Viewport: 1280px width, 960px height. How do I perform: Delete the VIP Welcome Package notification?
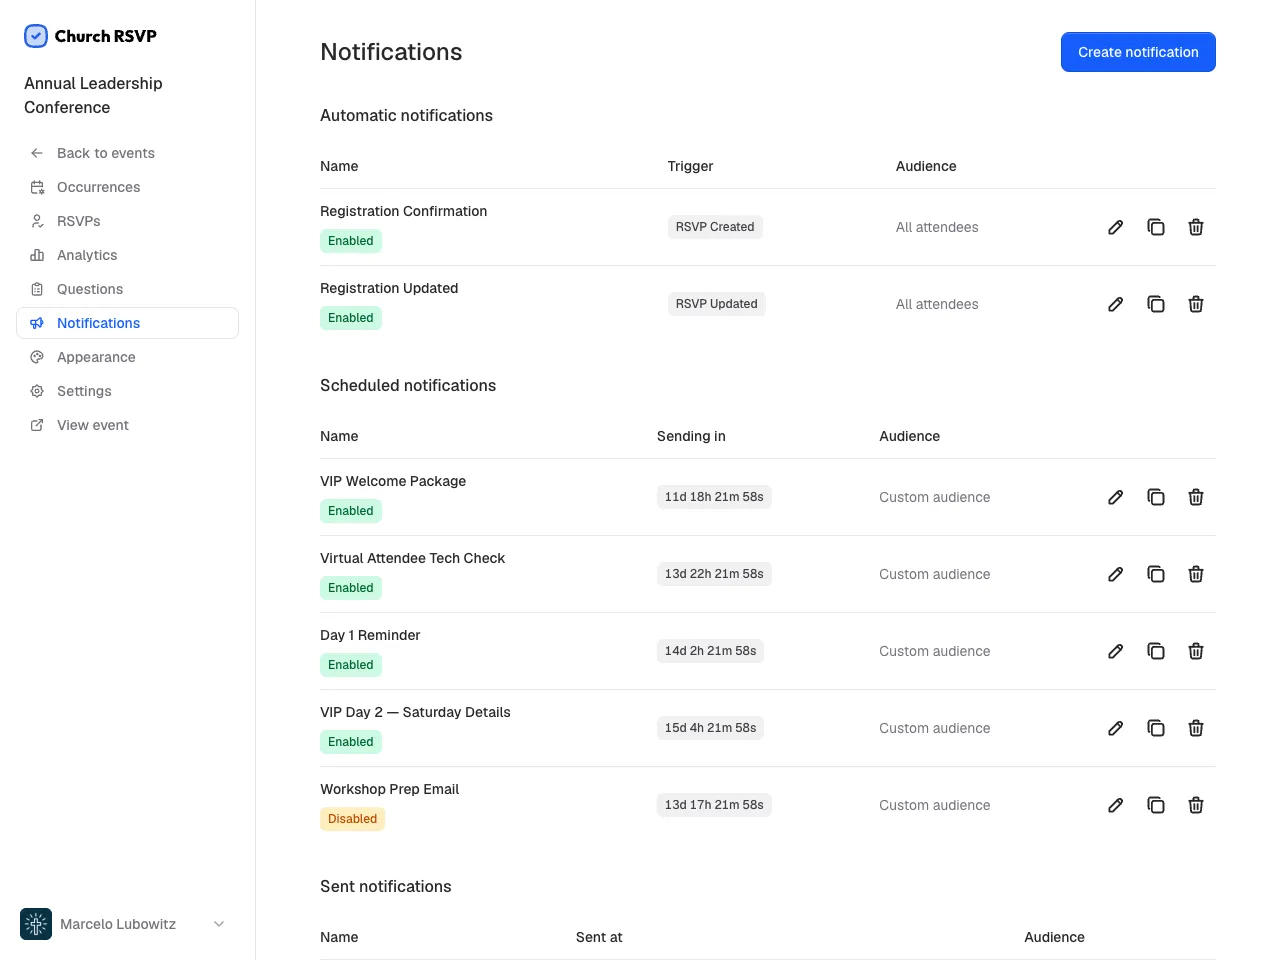(1196, 497)
